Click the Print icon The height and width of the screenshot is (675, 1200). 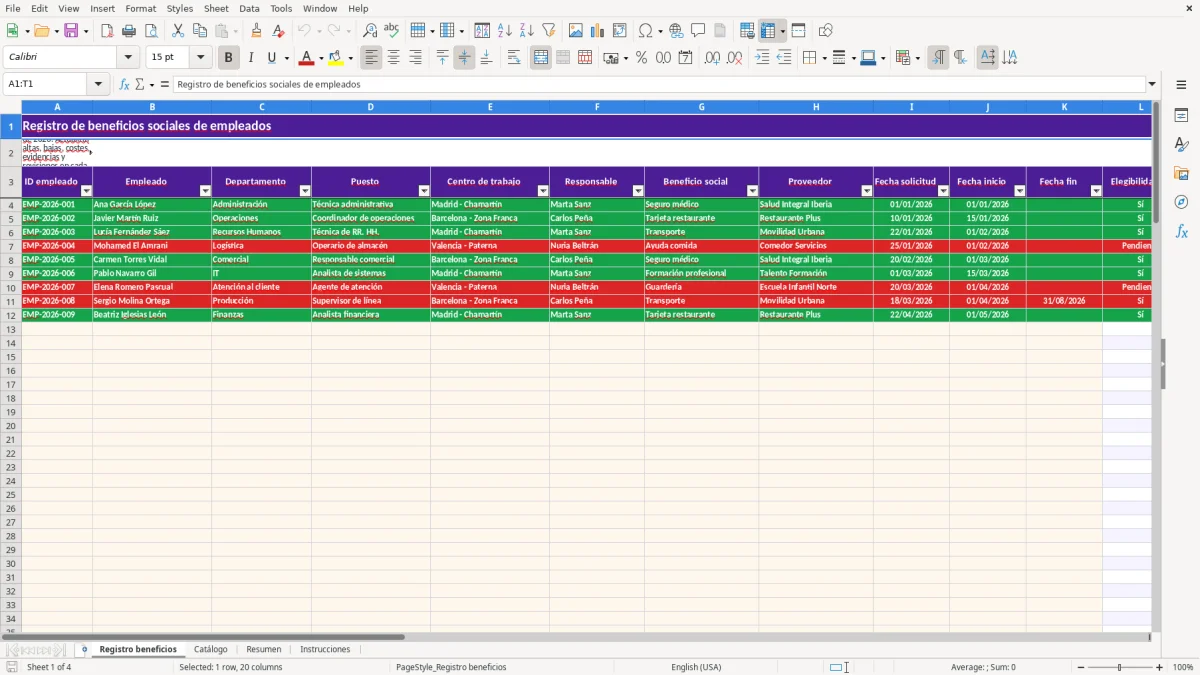pyautogui.click(x=129, y=31)
